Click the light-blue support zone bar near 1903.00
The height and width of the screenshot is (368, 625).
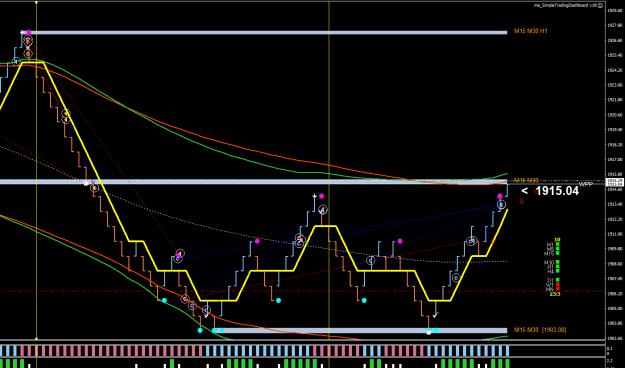360,331
